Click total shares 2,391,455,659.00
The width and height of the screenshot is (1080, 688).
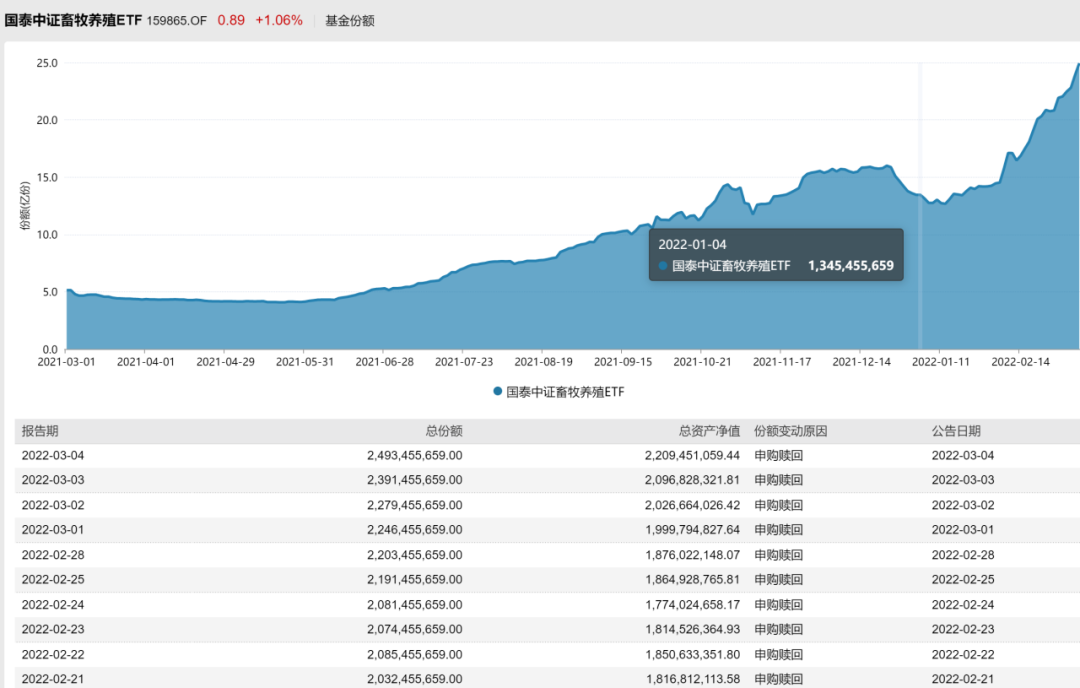[415, 480]
